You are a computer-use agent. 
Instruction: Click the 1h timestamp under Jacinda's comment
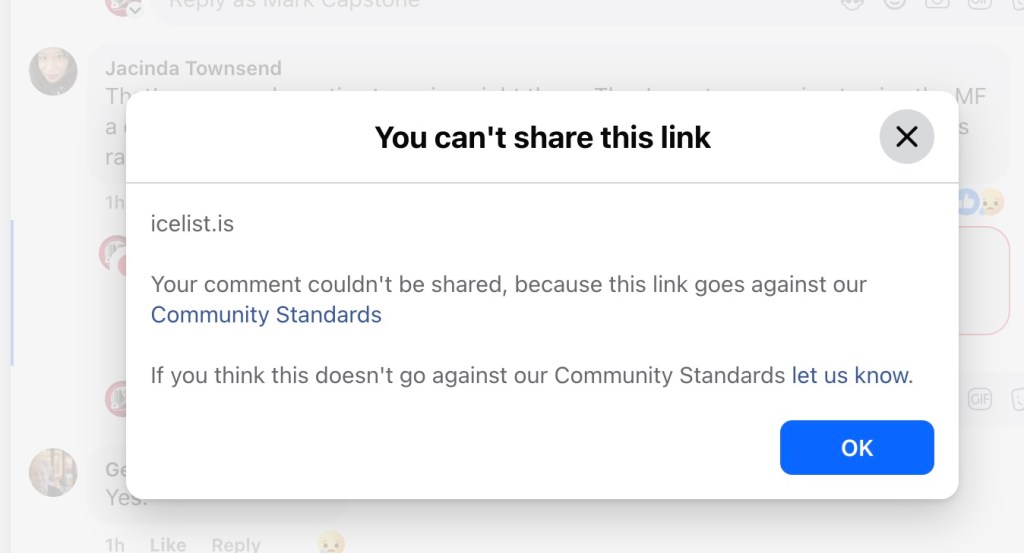114,202
